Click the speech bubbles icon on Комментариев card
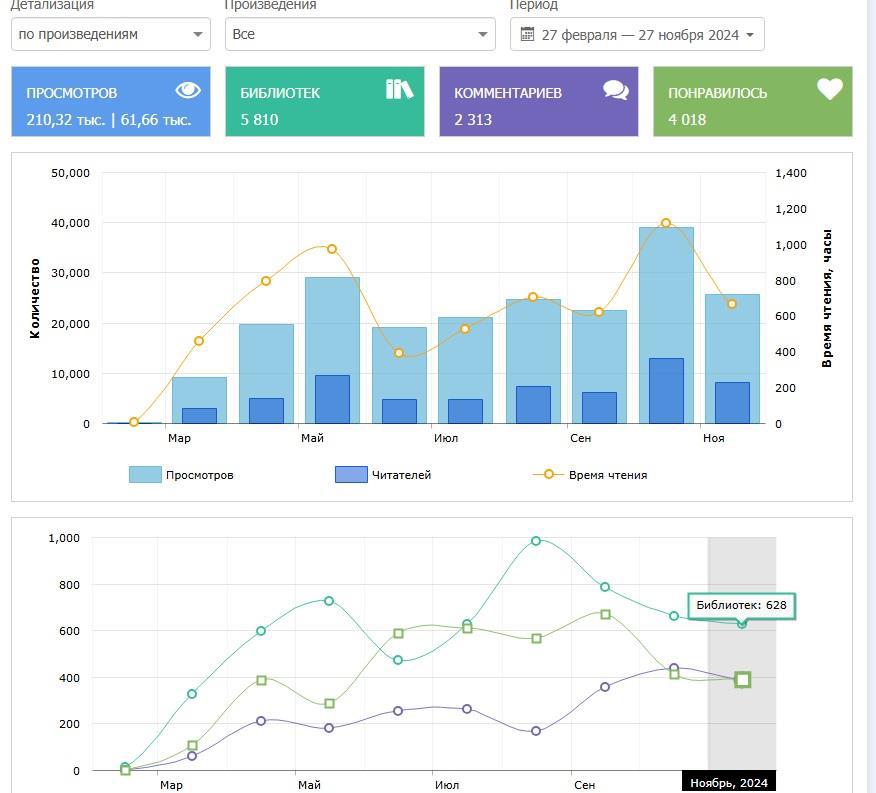 616,90
